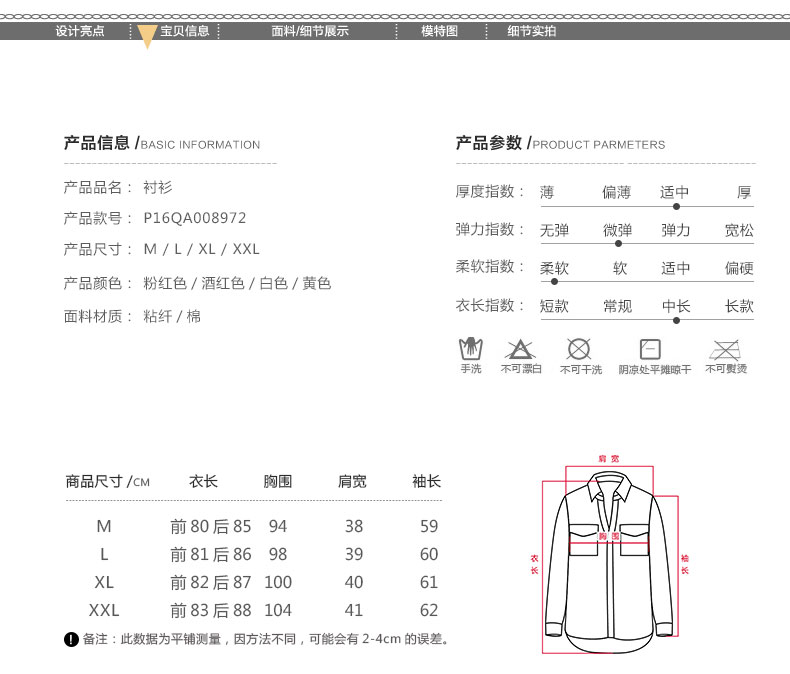The width and height of the screenshot is (790, 674).
Task: Click the 厚 thickness option
Action: point(745,192)
